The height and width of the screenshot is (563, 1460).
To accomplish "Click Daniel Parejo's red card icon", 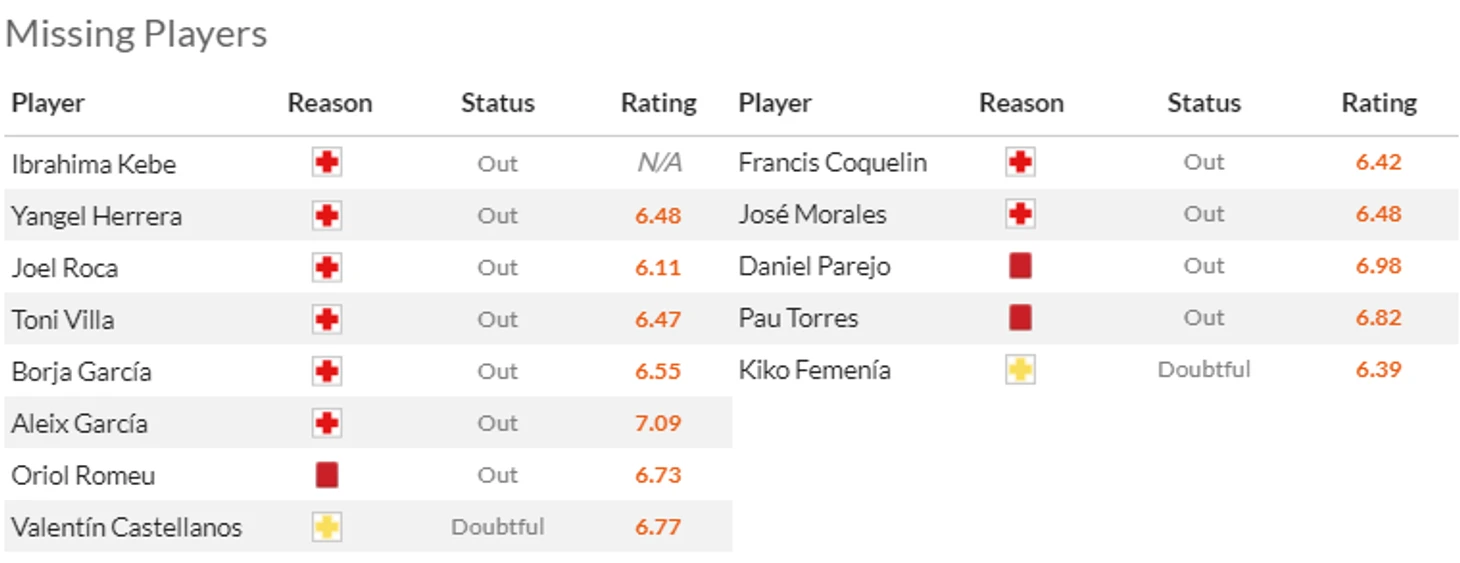I will click(x=1020, y=266).
